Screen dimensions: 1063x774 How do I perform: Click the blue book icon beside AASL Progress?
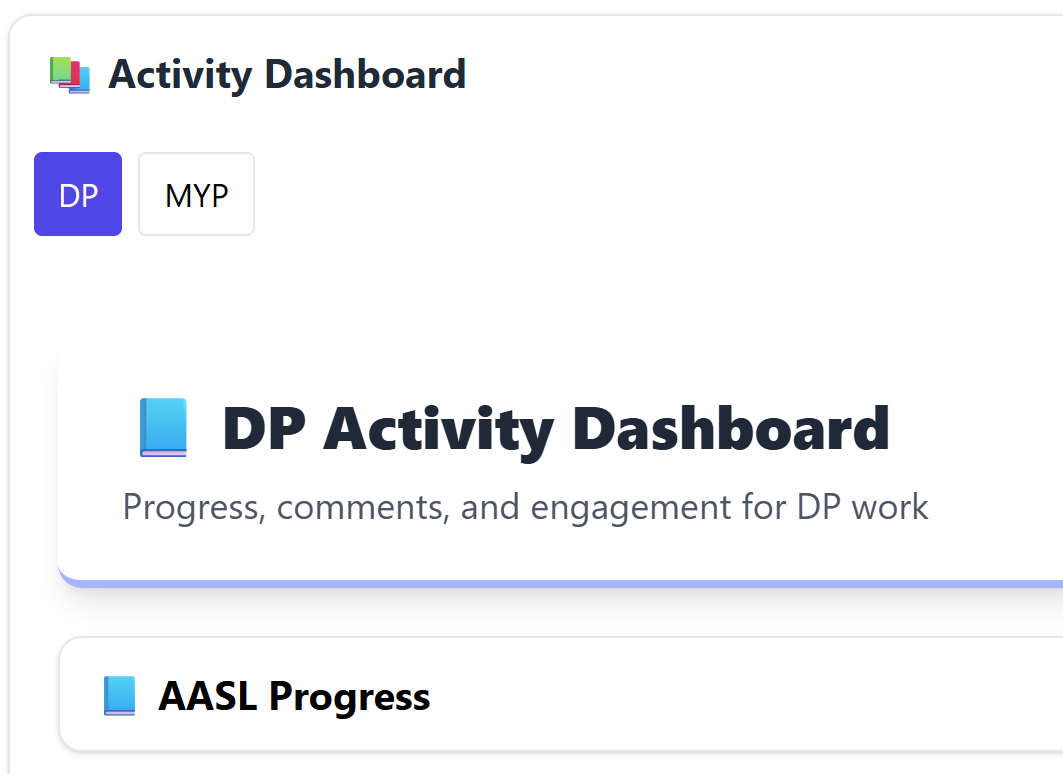pyautogui.click(x=119, y=695)
